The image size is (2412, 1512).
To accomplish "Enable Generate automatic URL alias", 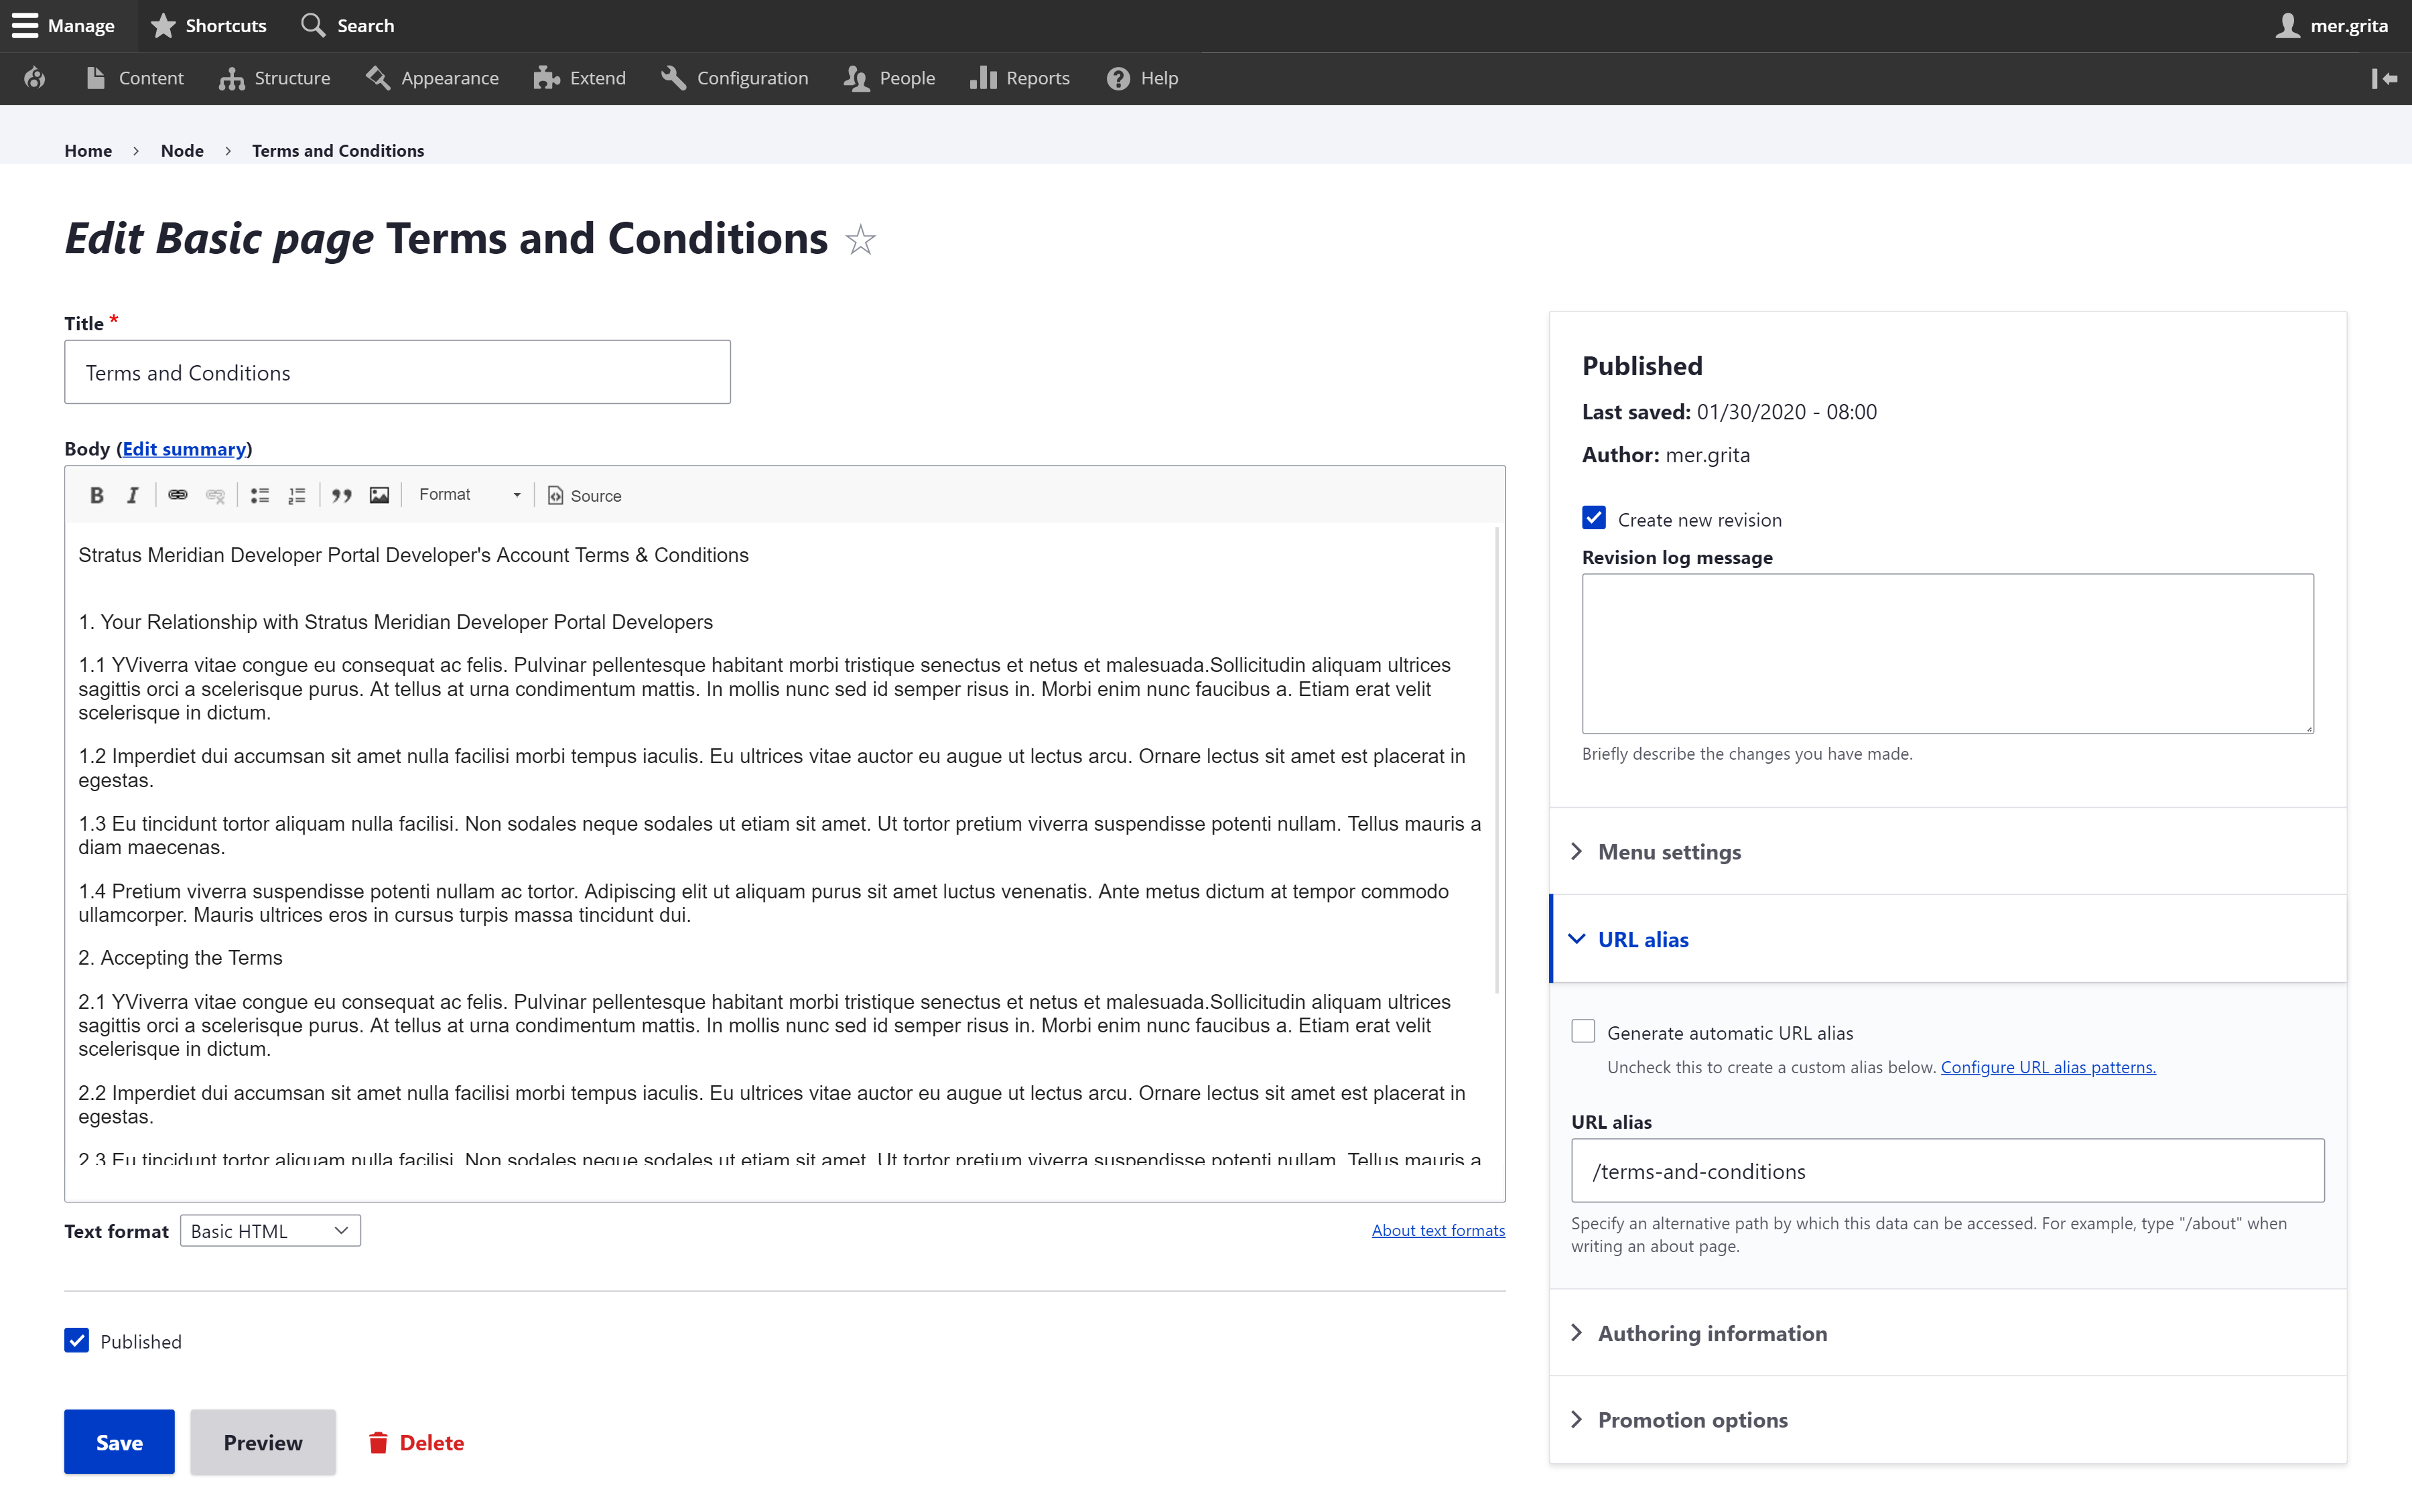I will (1583, 1030).
